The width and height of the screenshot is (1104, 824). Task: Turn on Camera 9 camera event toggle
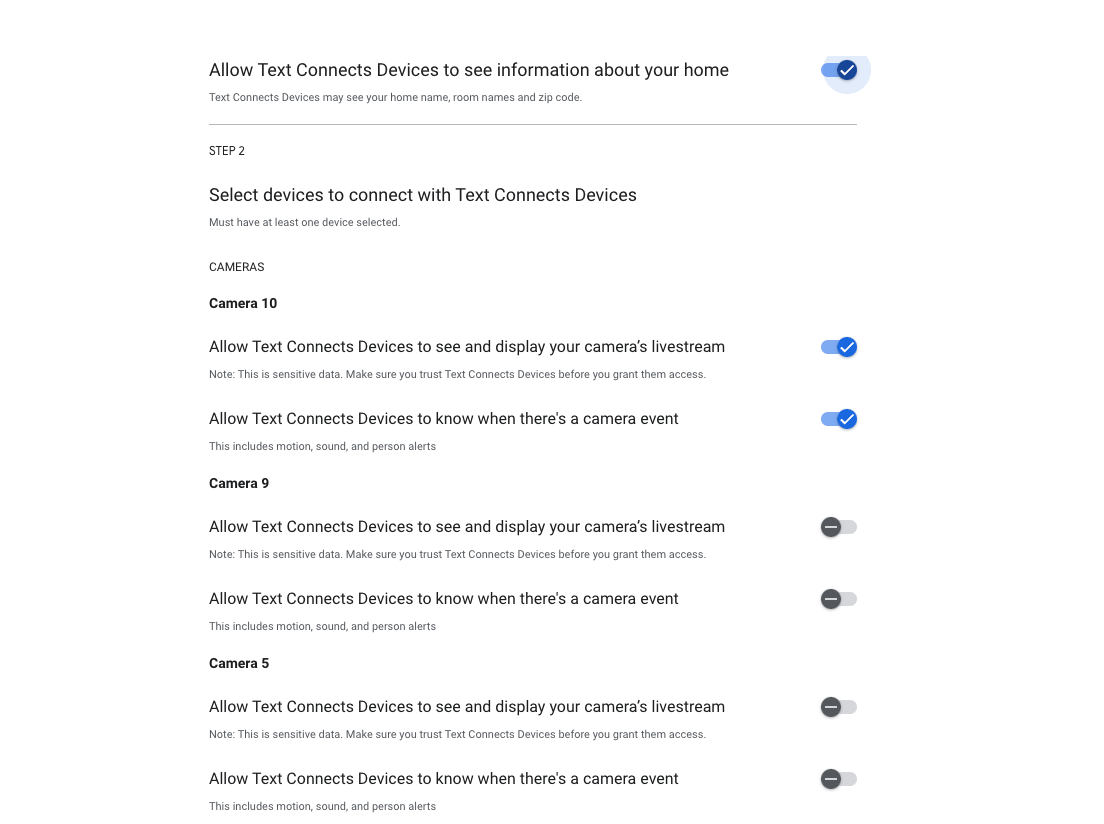coord(838,599)
